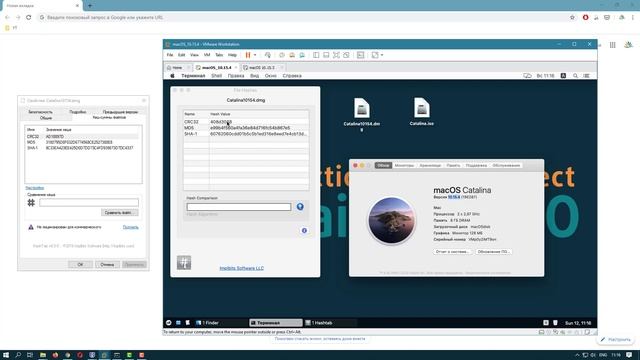Toggle the VMware sidebar library view icon
640x360 pixels.
(x=316, y=55)
